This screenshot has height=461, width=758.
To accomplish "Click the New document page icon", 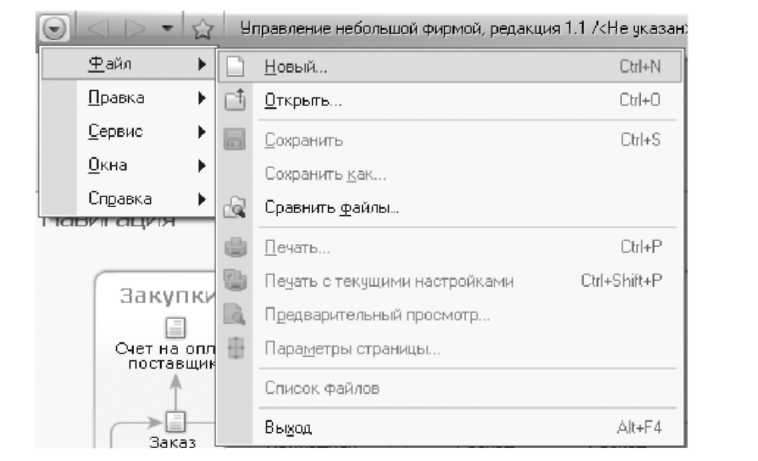I will click(235, 66).
